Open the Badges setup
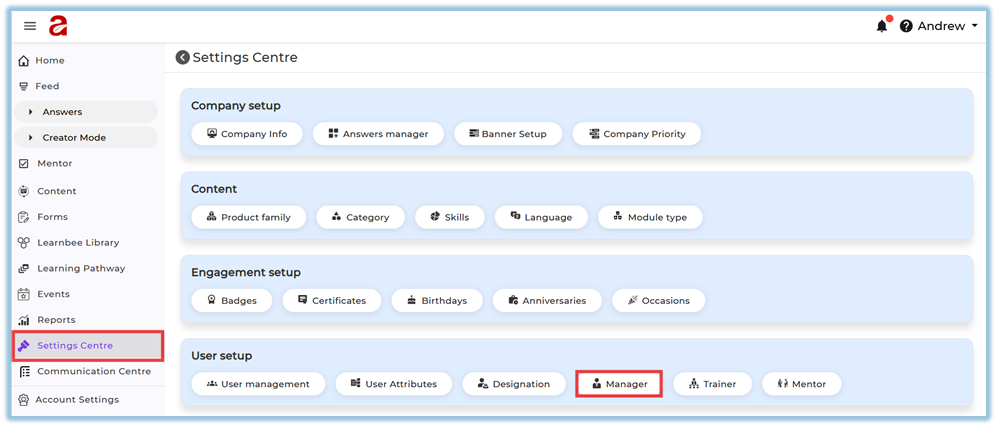Screen dimensions: 997x427 pyautogui.click(x=231, y=300)
